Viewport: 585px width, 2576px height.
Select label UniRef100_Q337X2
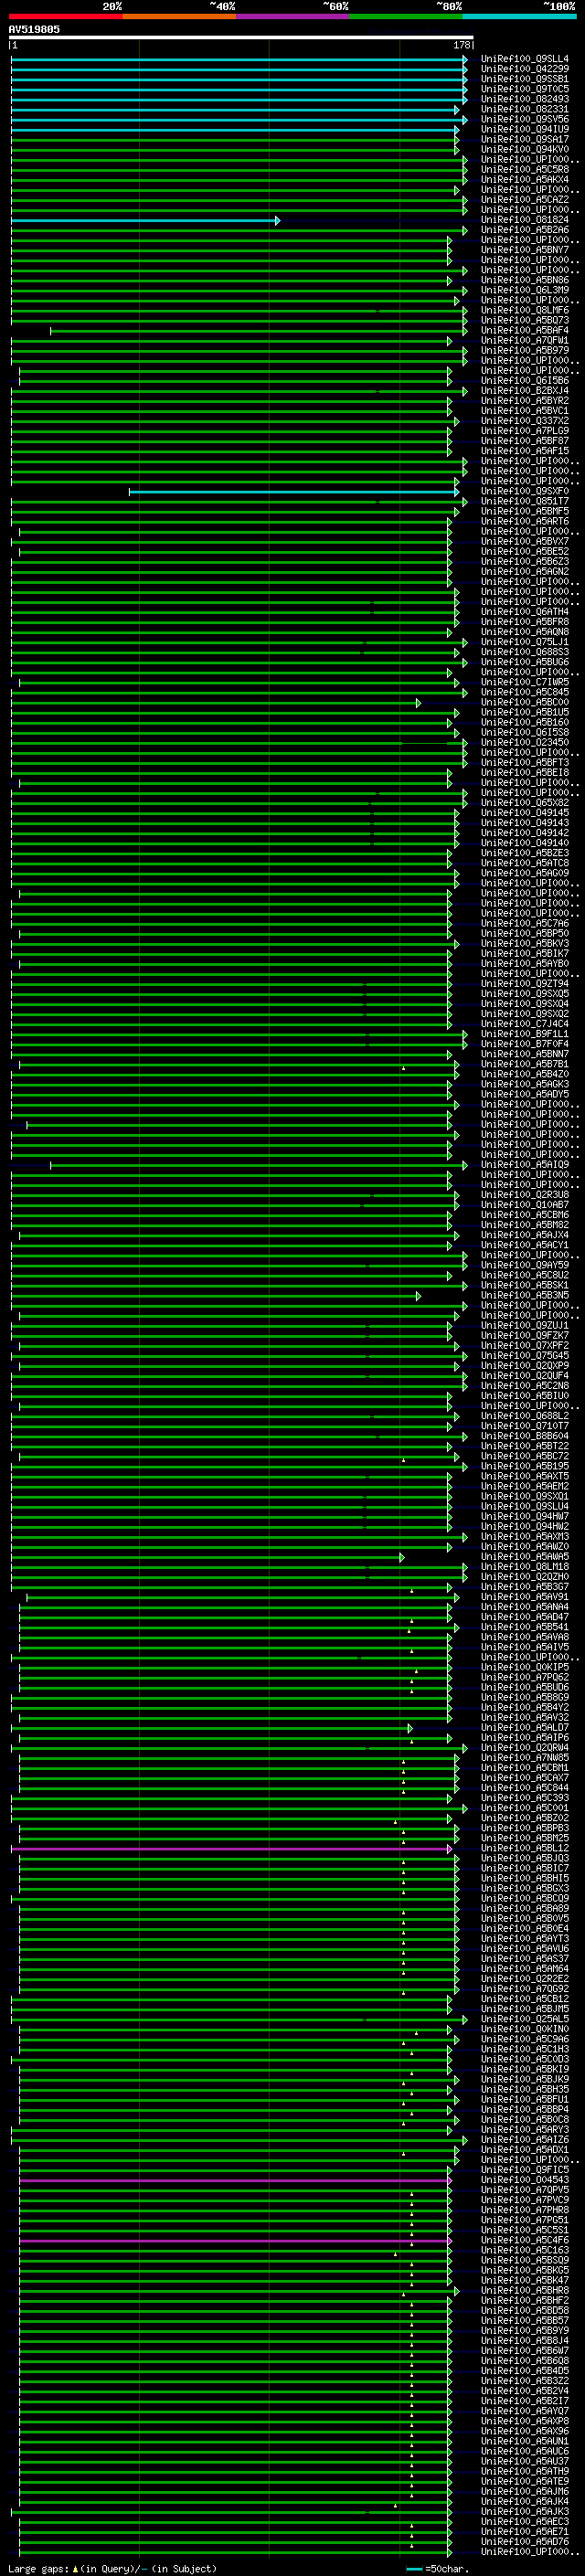click(x=525, y=421)
